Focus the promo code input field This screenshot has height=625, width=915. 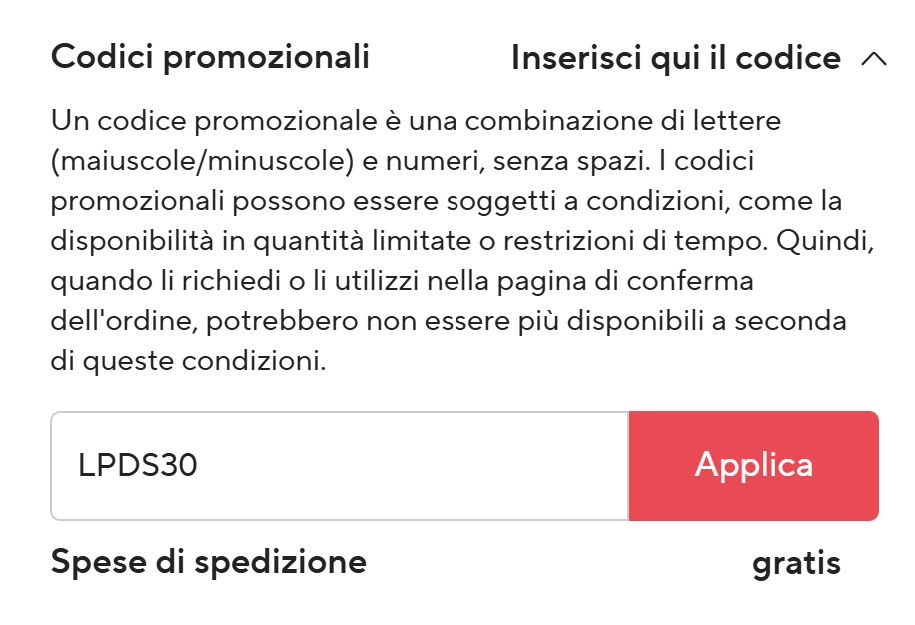coord(340,466)
